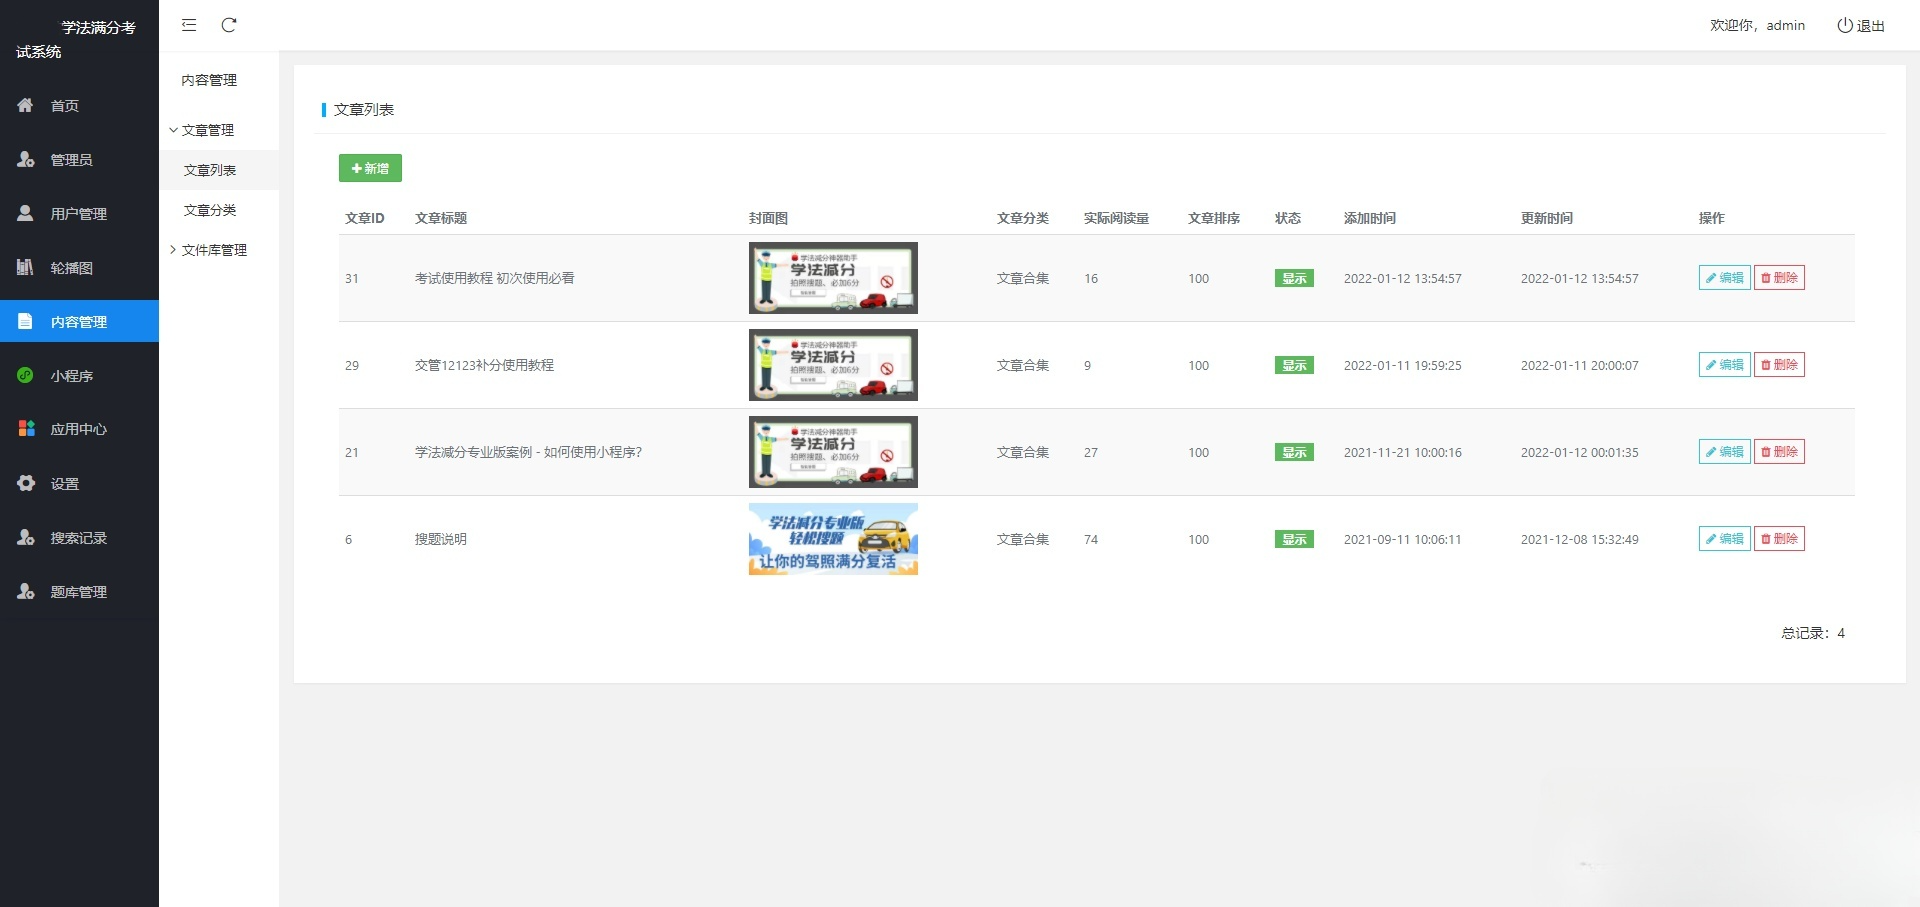Click the refresh icon in toolbar
This screenshot has width=1920, height=907.
tap(229, 25)
